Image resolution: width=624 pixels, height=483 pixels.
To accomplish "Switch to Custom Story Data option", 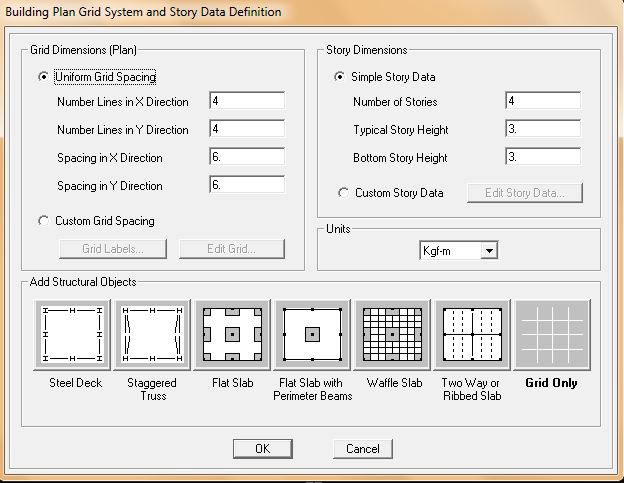I will click(344, 193).
